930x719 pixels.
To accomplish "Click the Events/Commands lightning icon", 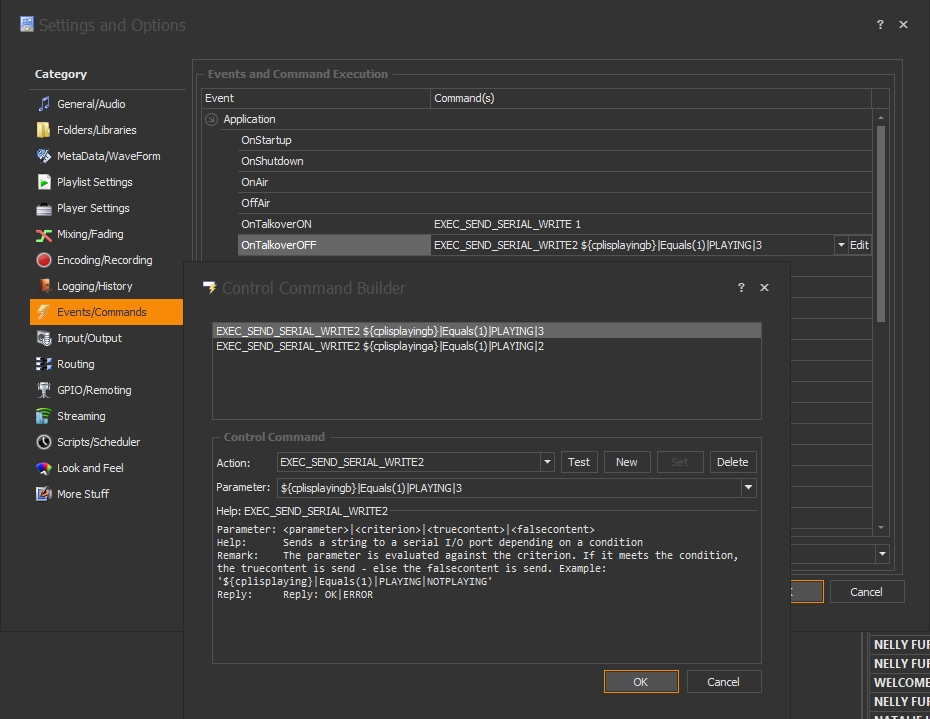I will click(44, 312).
